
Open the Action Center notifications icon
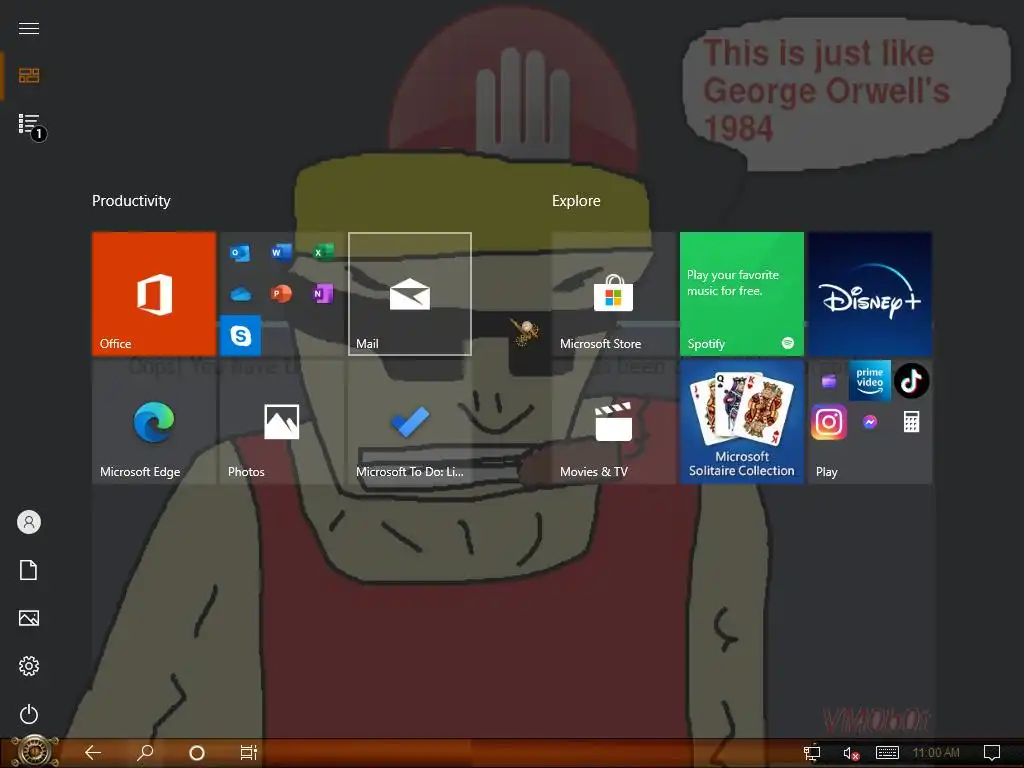click(991, 753)
